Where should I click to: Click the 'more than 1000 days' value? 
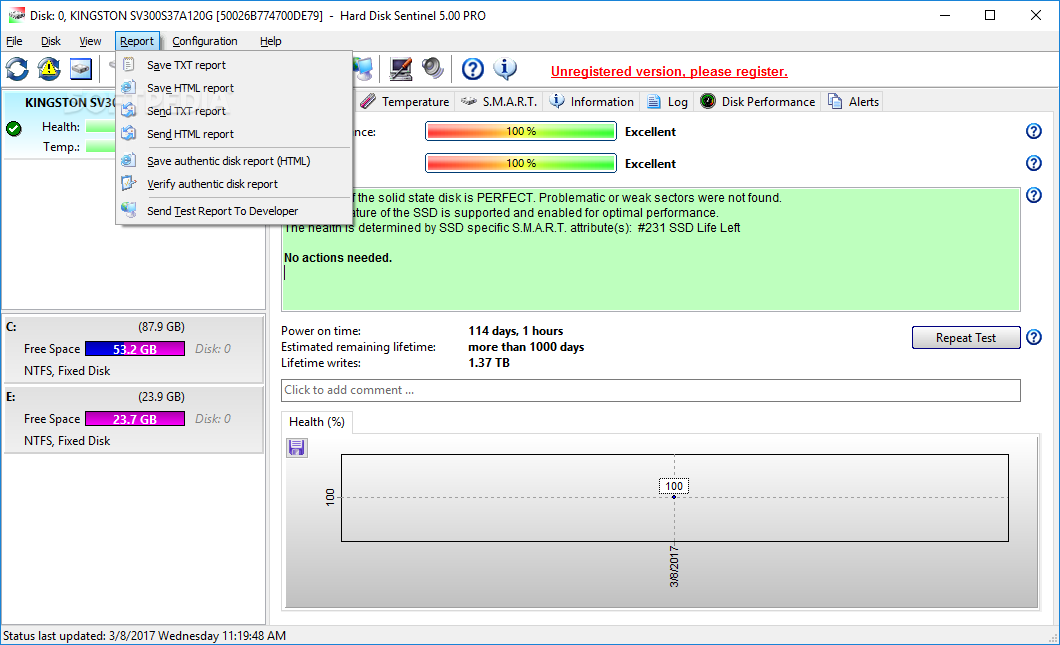point(526,347)
